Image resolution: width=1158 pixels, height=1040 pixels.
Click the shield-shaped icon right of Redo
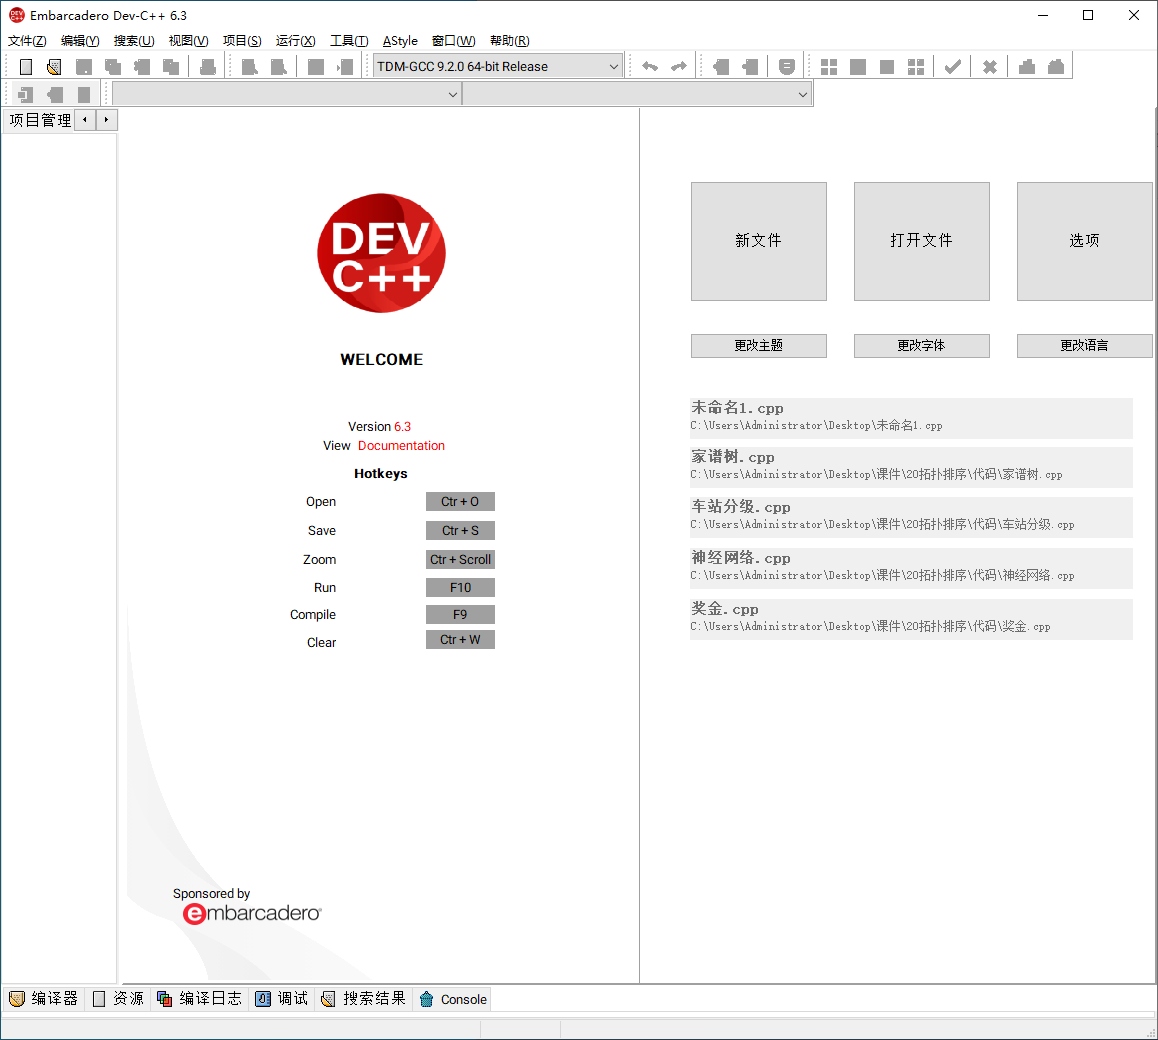click(x=787, y=66)
